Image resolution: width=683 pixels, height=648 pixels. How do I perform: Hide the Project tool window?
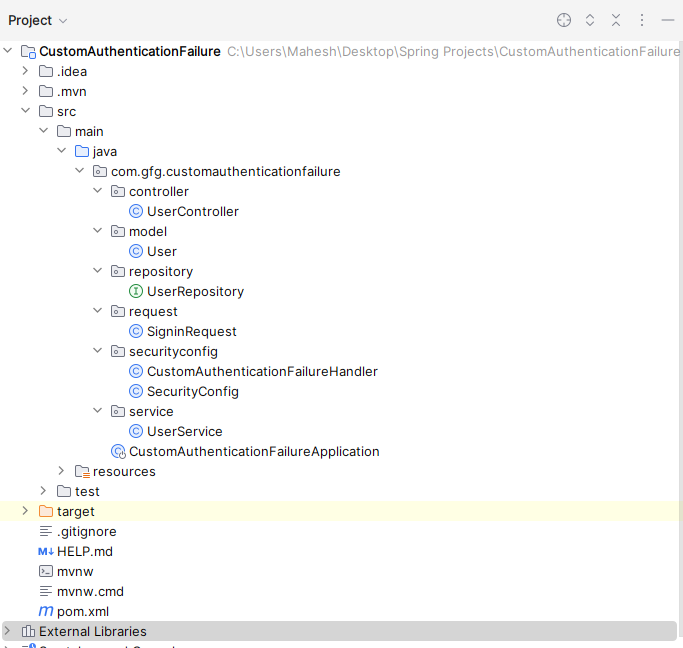click(667, 20)
